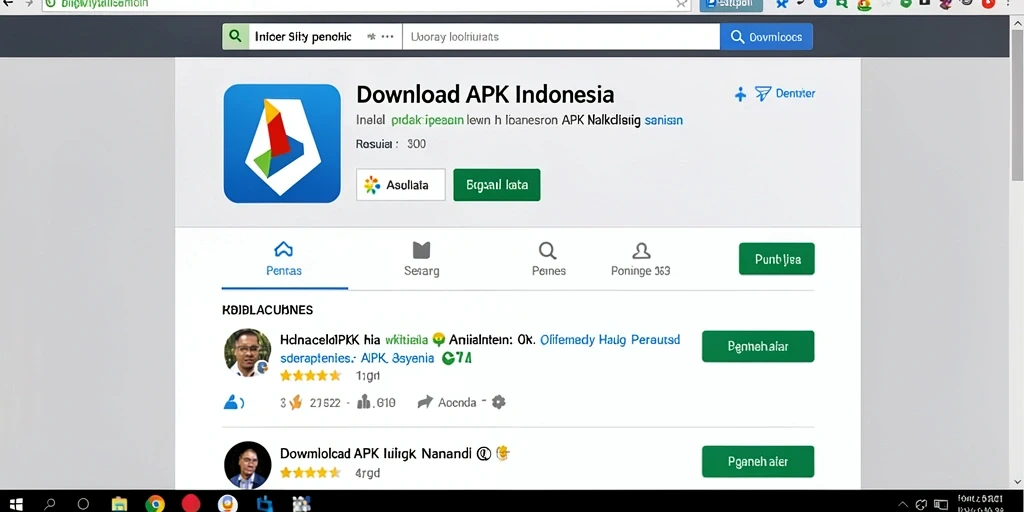Click the green Bgsaril lata button
Image resolution: width=1024 pixels, height=512 pixels.
[496, 185]
